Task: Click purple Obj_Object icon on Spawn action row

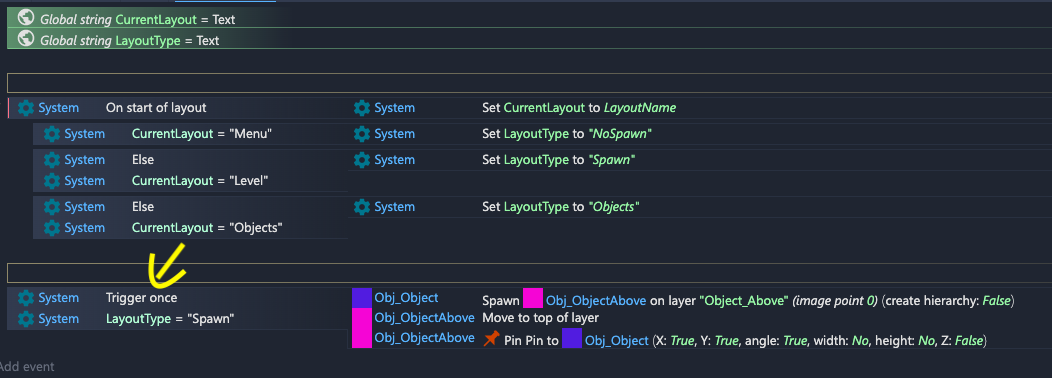Action: coord(362,298)
